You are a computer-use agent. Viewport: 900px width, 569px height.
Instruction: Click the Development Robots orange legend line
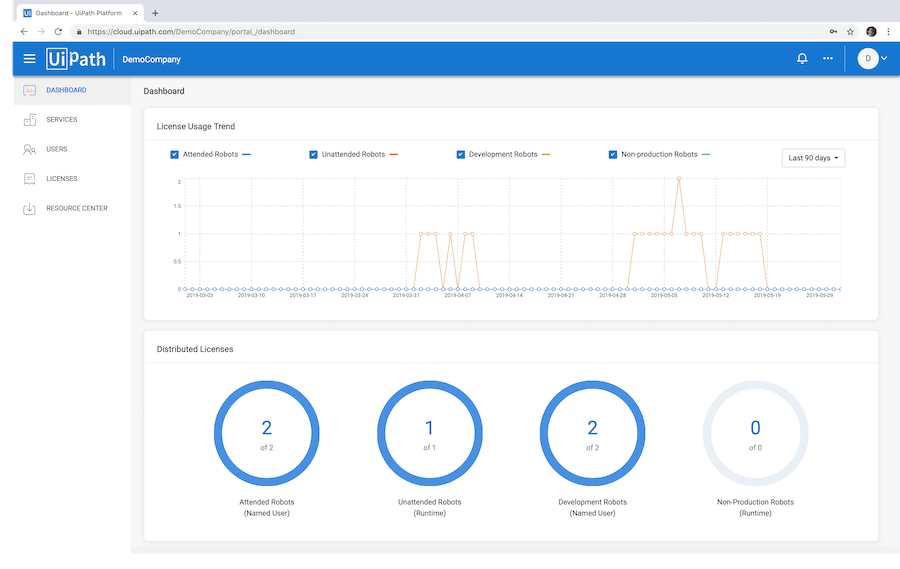pos(546,154)
